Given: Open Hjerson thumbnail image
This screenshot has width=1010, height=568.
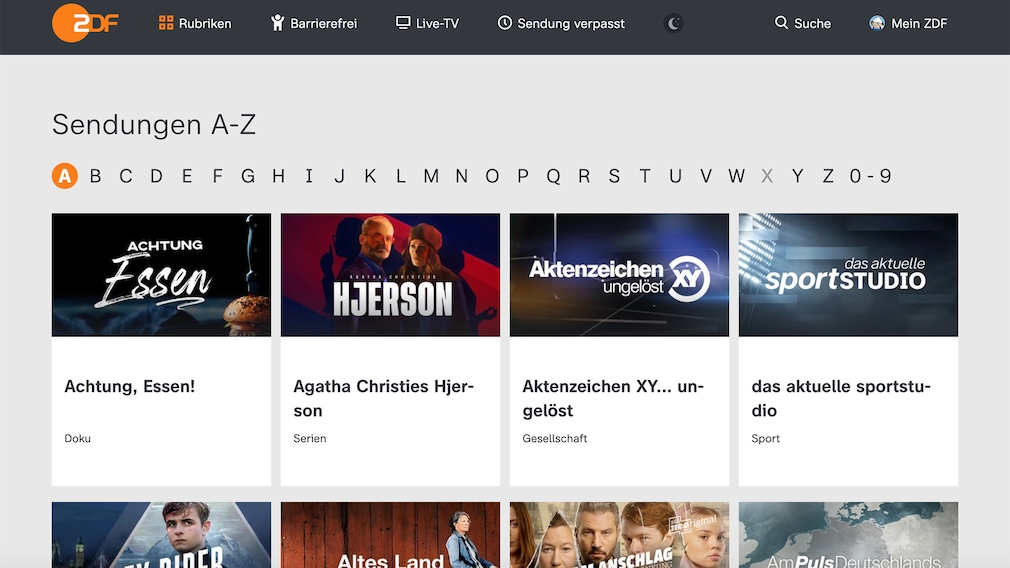Looking at the screenshot, I should tap(390, 275).
